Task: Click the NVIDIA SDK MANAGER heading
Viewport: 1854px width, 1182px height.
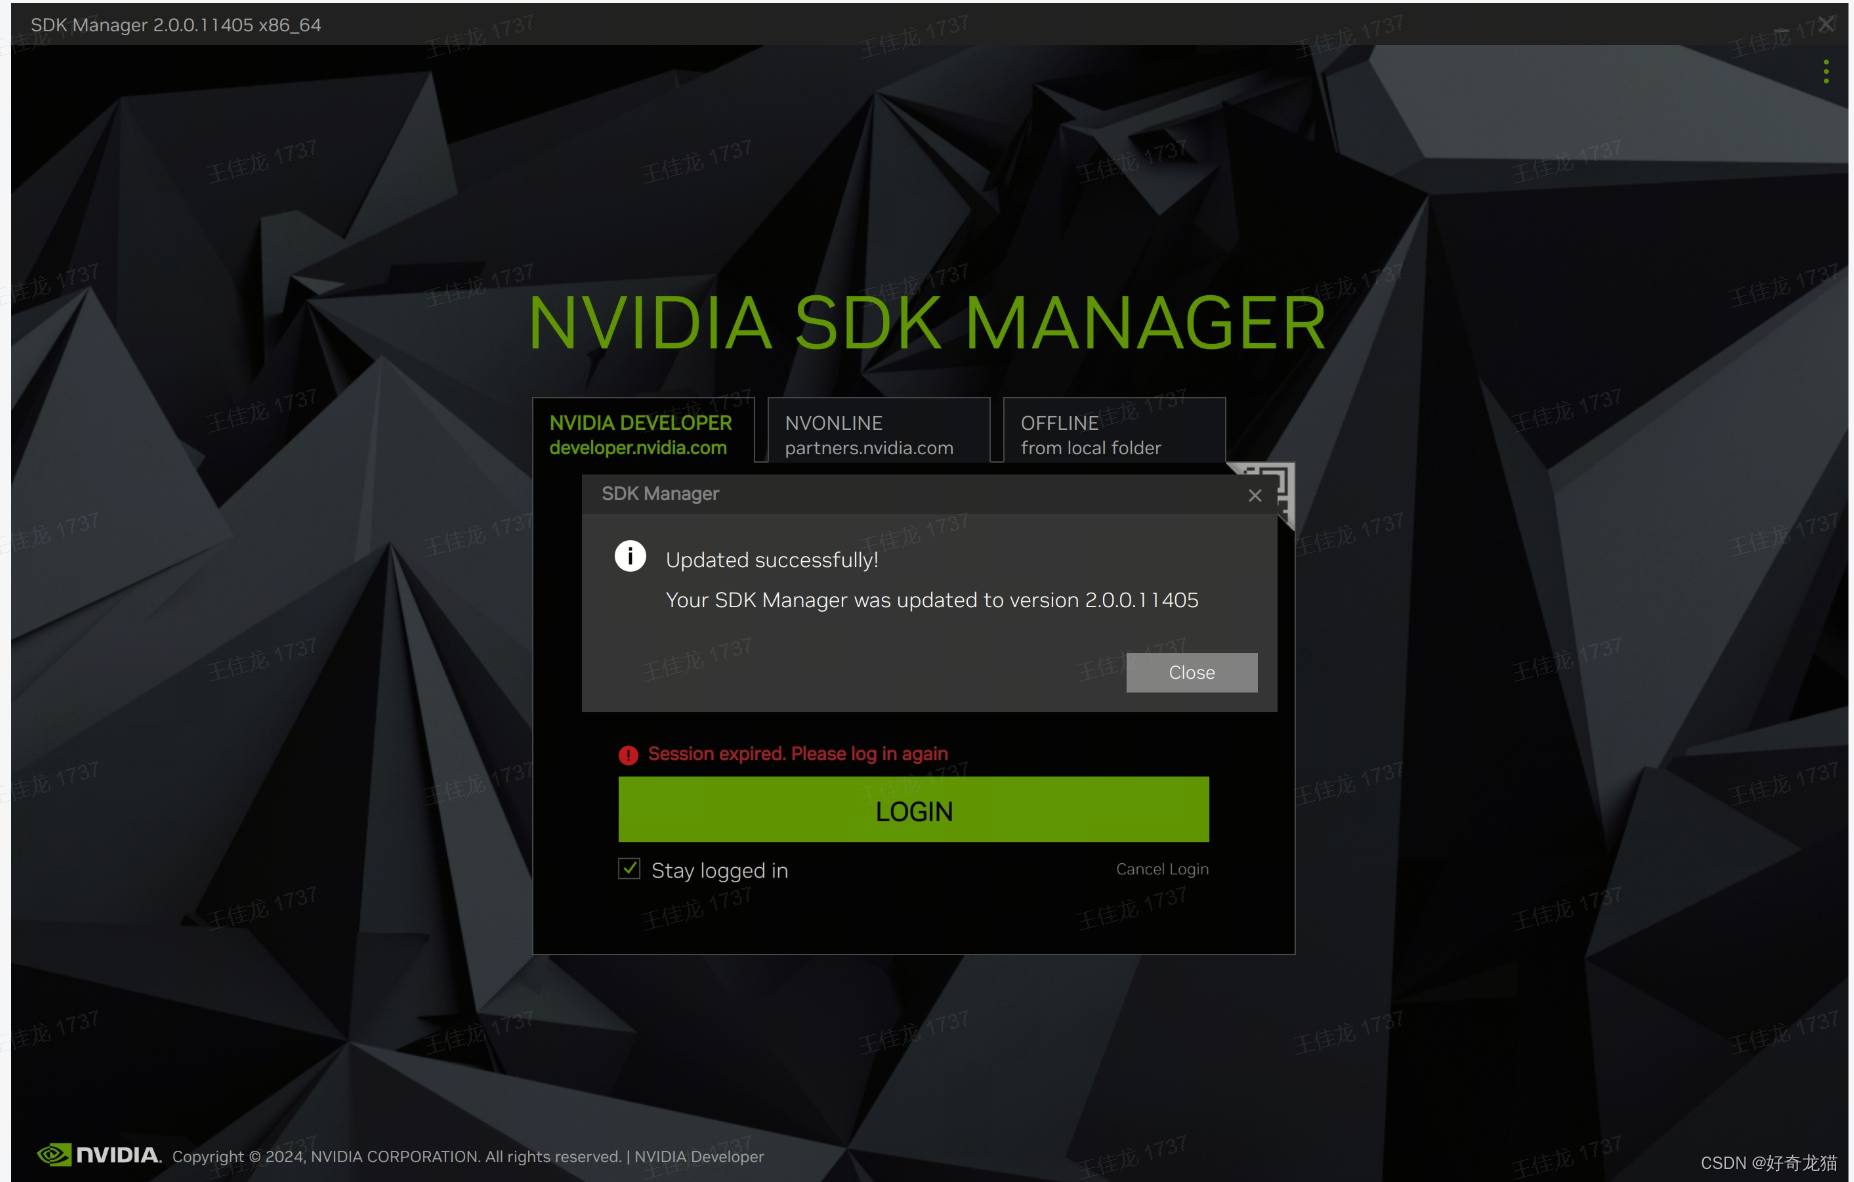Action: [x=927, y=323]
